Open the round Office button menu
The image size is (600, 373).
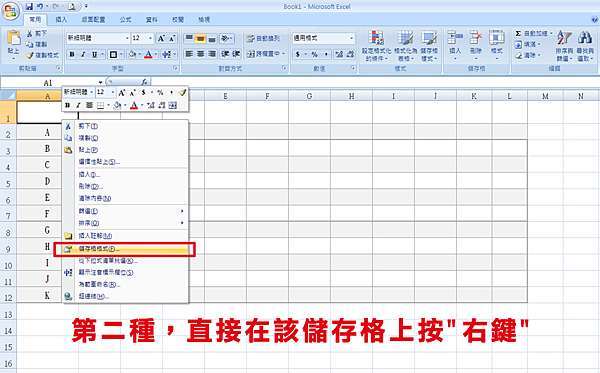coord(11,11)
